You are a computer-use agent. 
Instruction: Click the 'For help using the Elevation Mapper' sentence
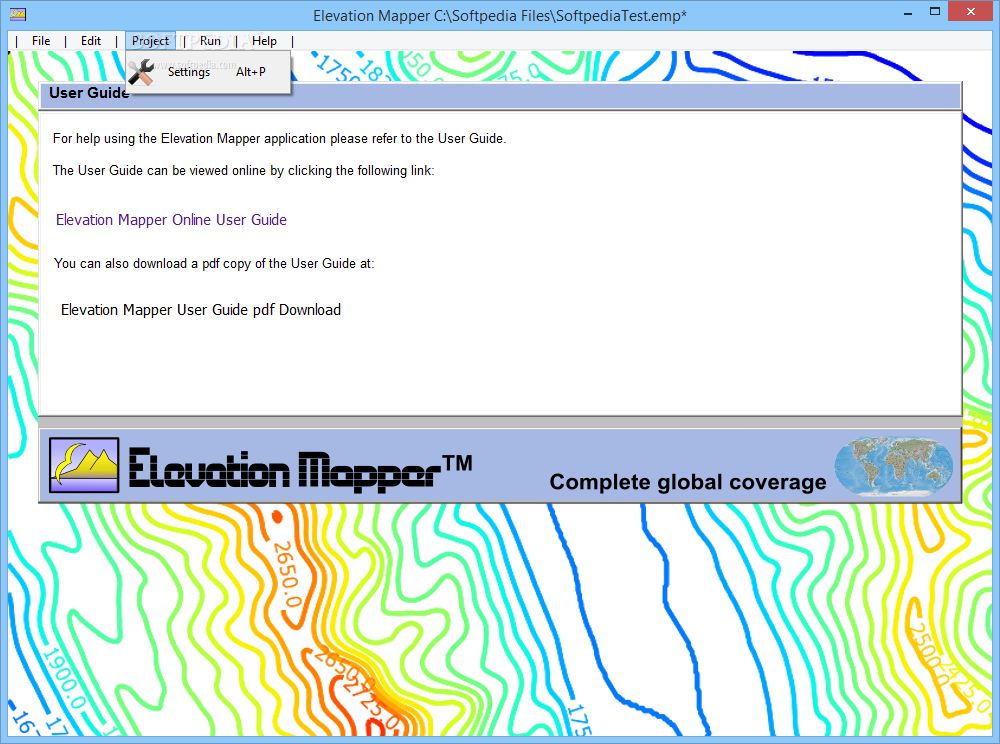pos(279,138)
